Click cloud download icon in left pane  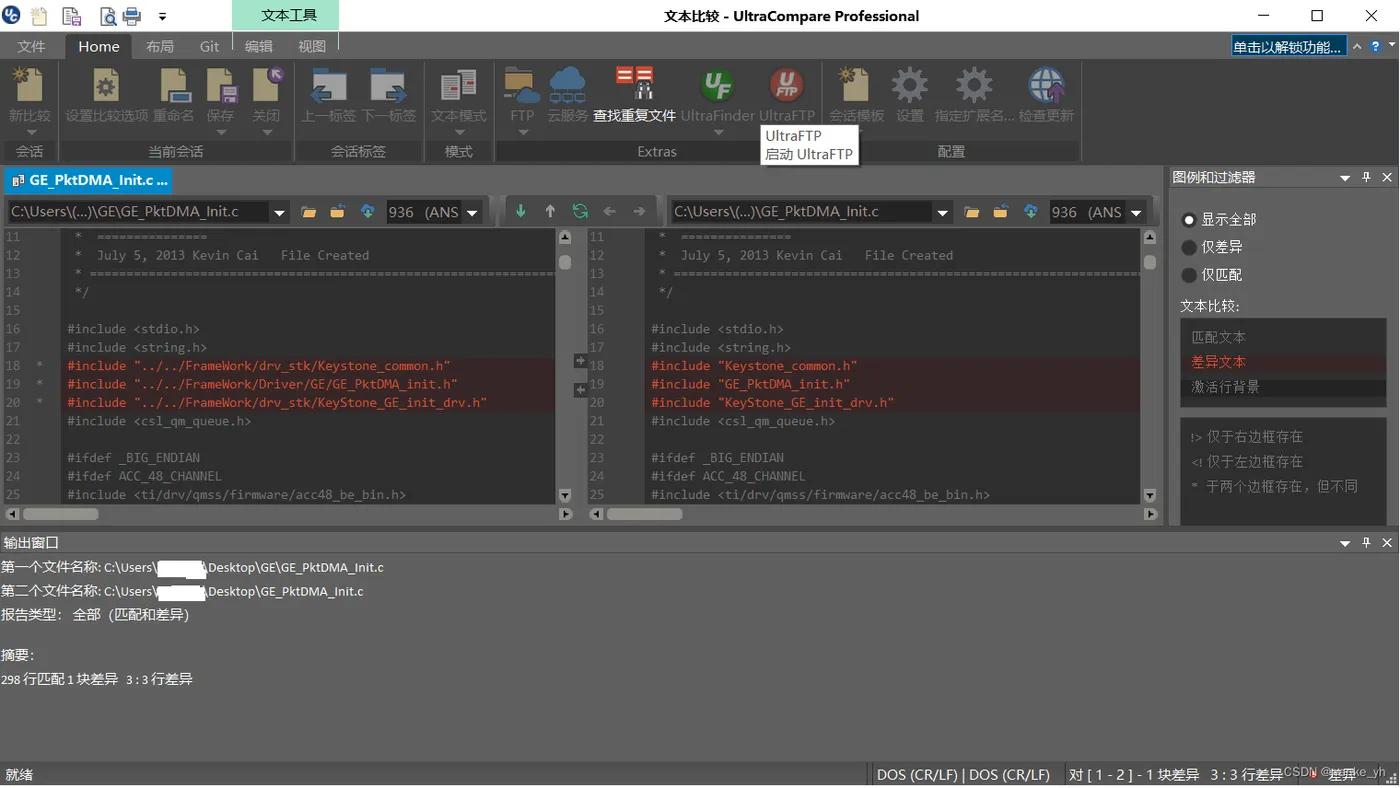coord(367,212)
